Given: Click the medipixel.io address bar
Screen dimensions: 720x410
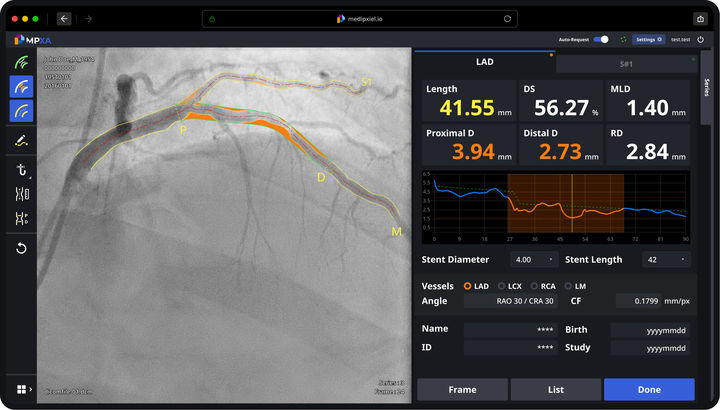Looking at the screenshot, I should 360,19.
